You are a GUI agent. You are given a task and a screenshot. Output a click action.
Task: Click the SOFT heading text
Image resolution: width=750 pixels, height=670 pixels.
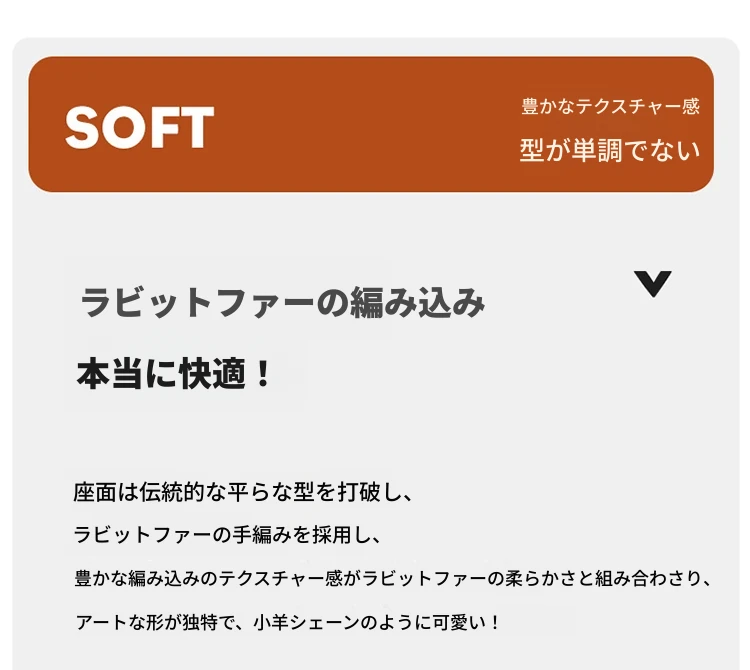[140, 127]
